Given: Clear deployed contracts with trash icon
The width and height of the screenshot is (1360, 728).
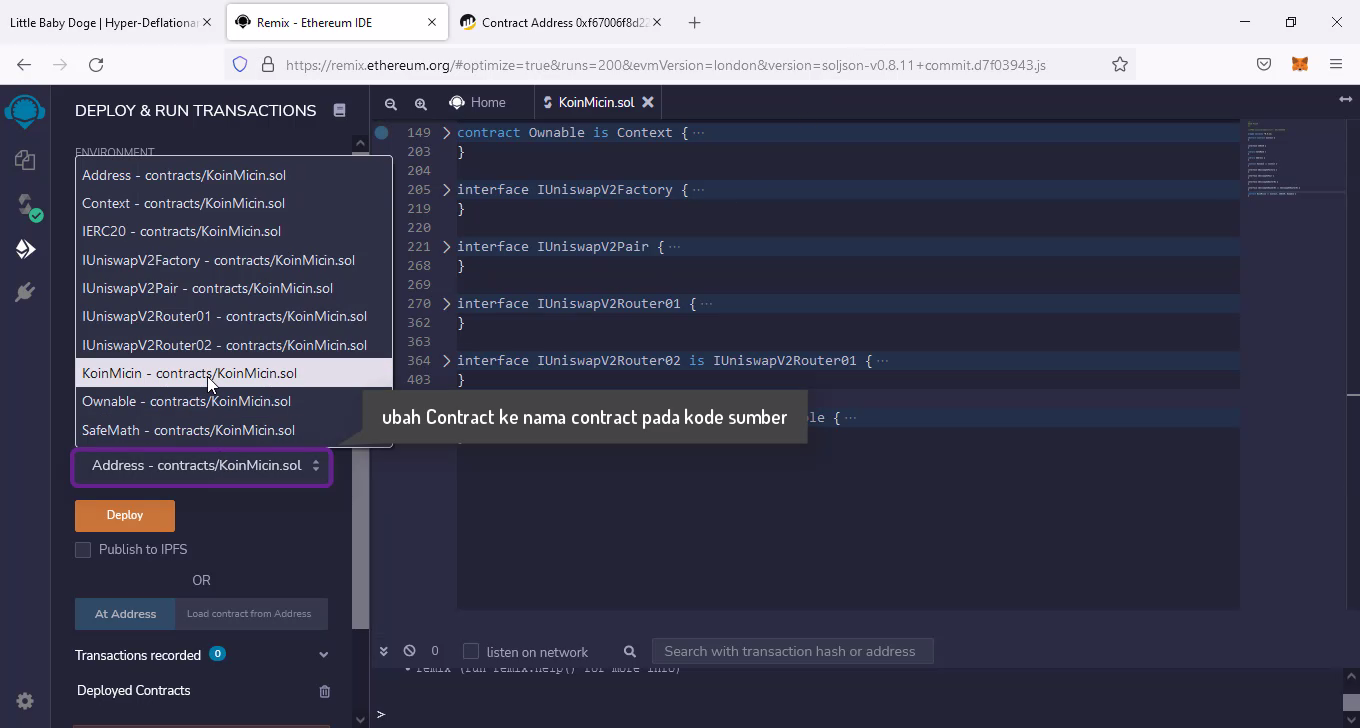Looking at the screenshot, I should tap(324, 691).
